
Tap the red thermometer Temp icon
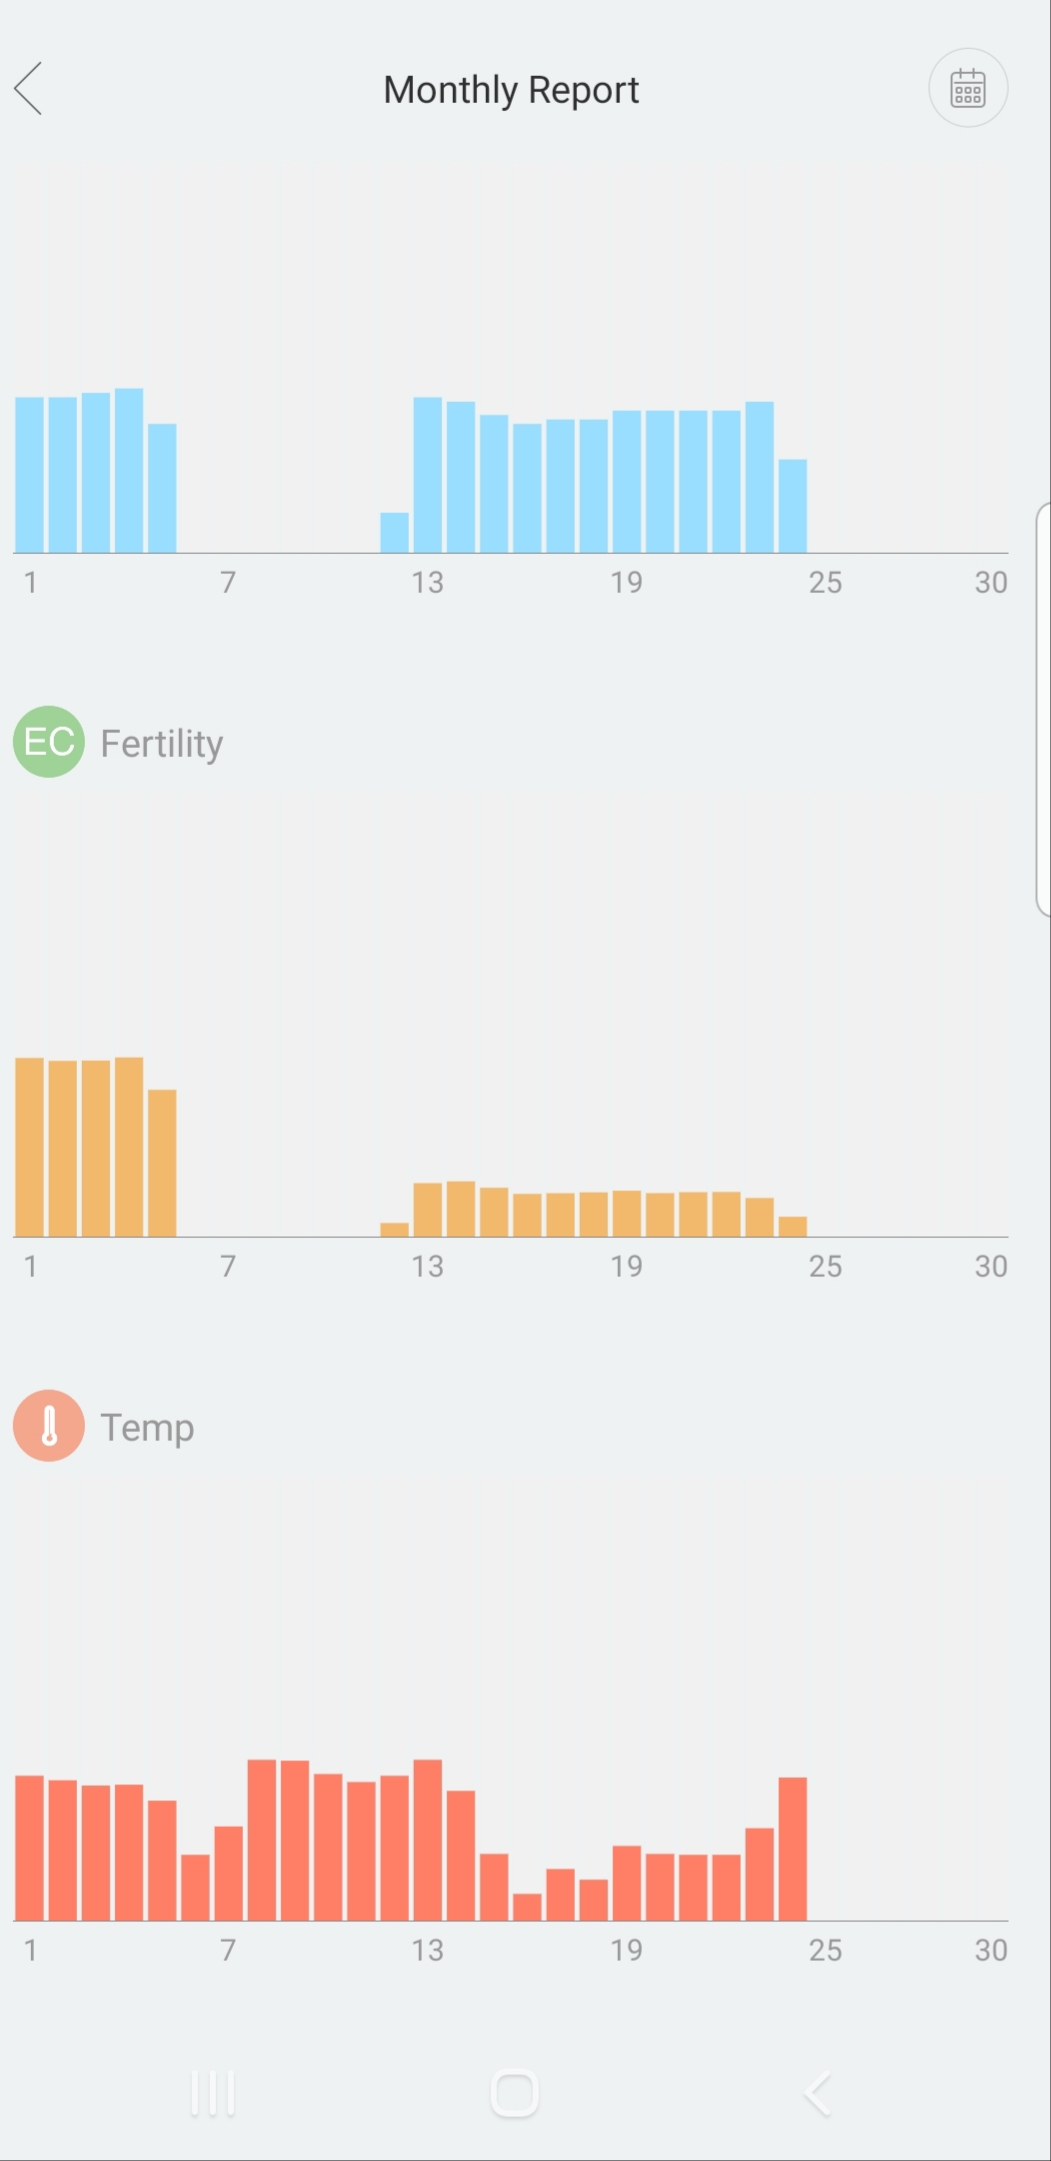(x=48, y=1425)
